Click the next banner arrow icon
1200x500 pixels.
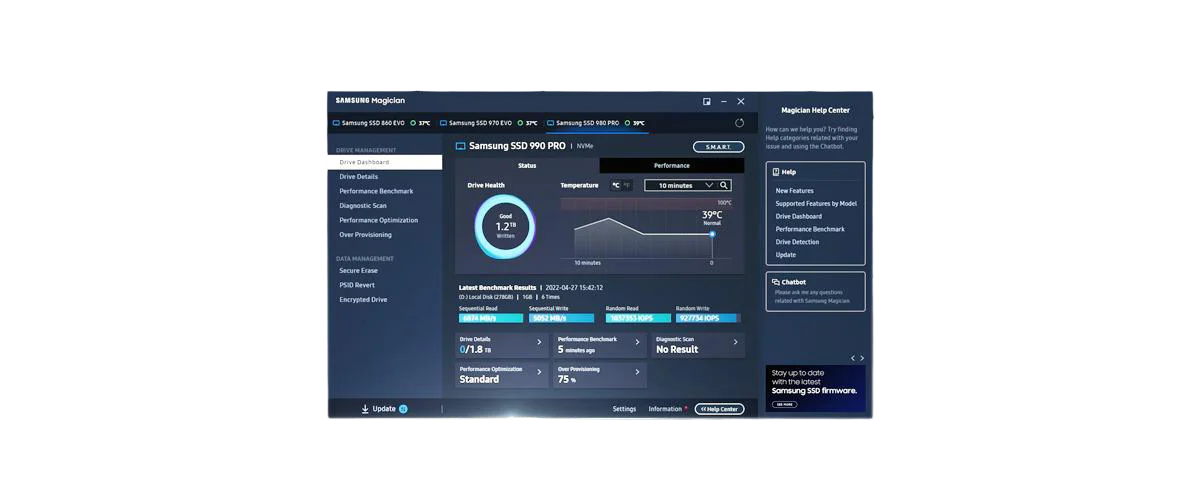862,358
